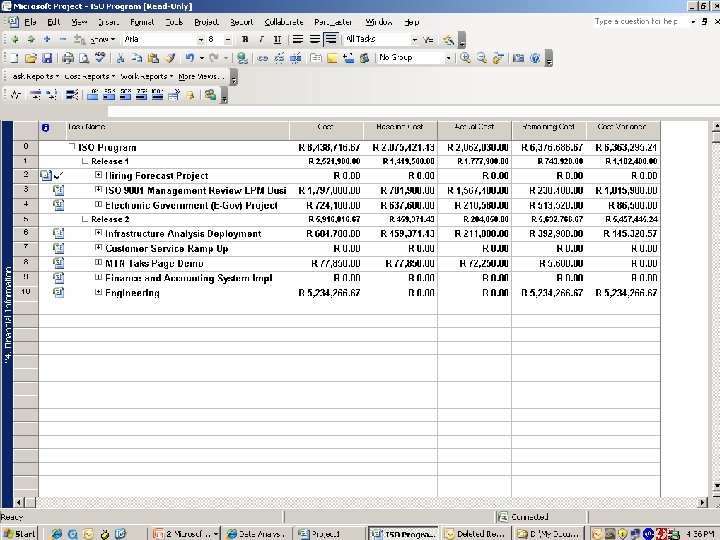Screen dimensions: 720x540
Task: Click the Format Painter brush icon
Action: click(170, 58)
